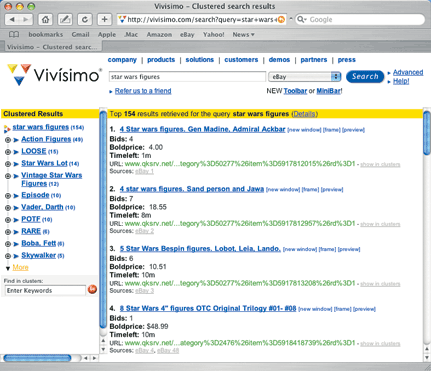Click the Enter Keywords cluster filter field
This screenshot has height=371, width=431.
45,290
